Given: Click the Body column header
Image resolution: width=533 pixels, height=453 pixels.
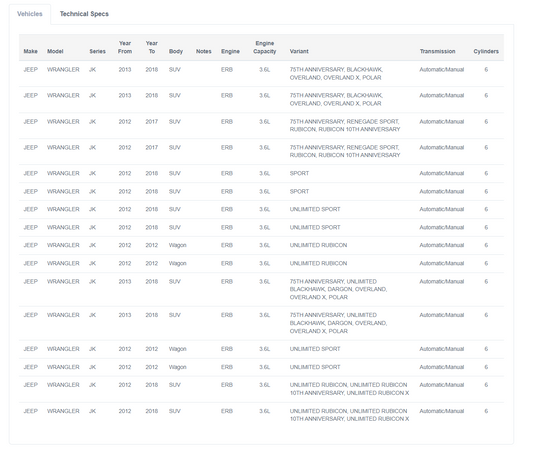Looking at the screenshot, I should [176, 51].
